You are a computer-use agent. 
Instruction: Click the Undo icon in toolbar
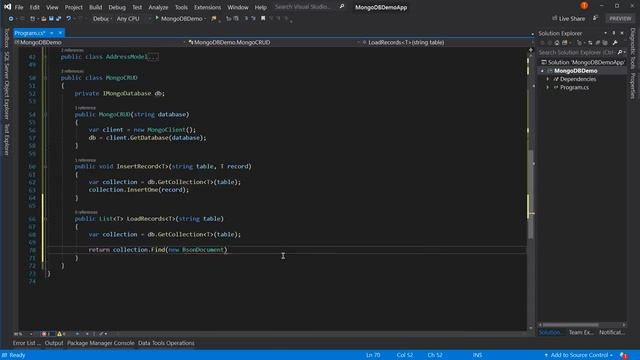69,18
